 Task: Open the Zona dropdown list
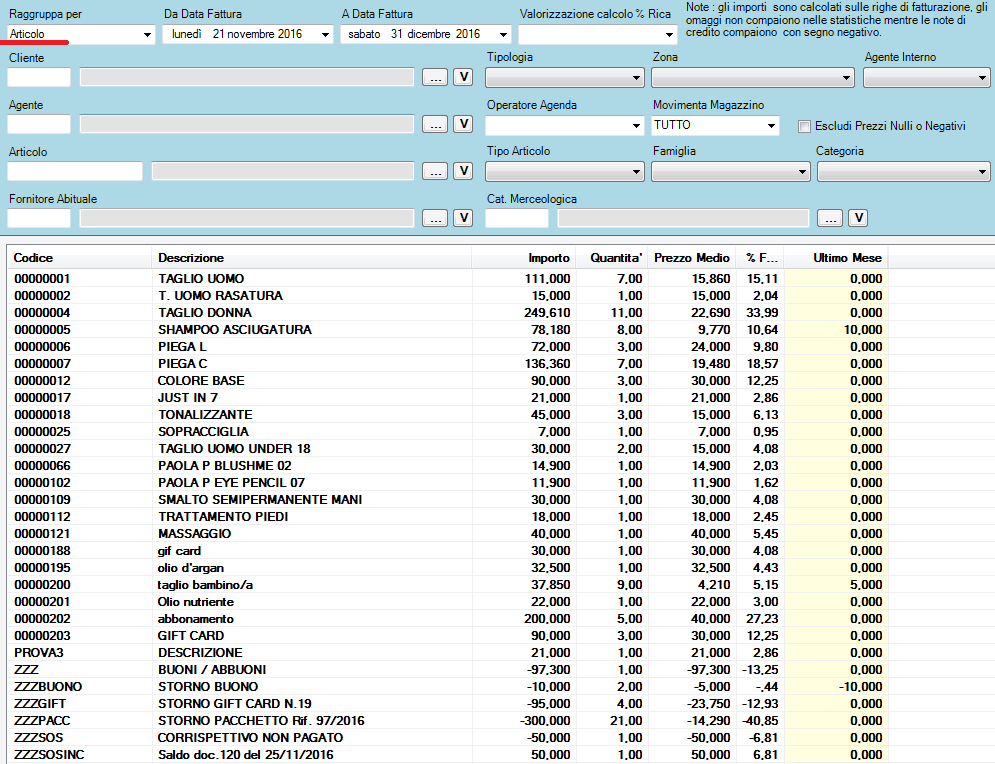846,77
